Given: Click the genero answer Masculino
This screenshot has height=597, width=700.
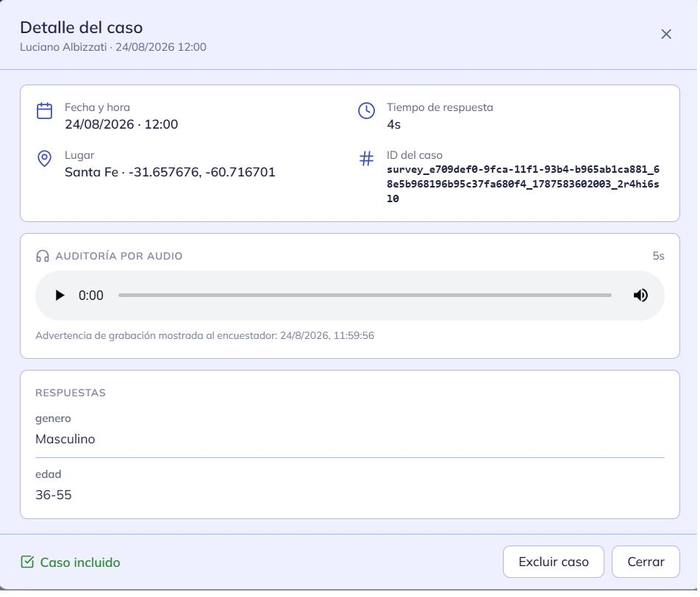Looking at the screenshot, I should (x=65, y=439).
